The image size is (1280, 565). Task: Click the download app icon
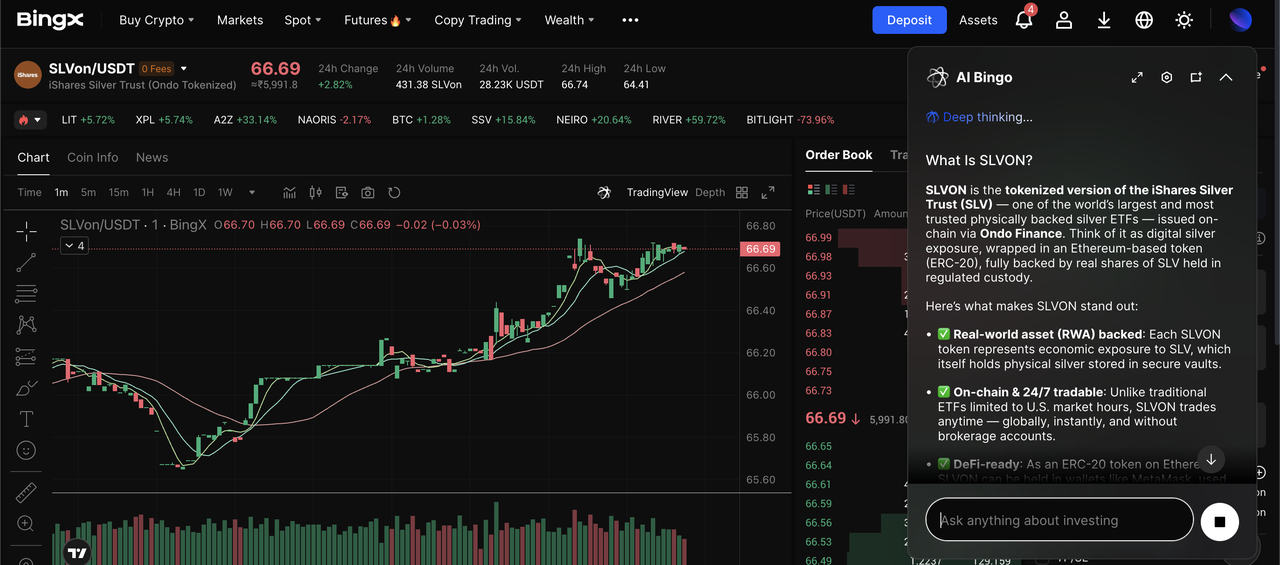[1104, 20]
